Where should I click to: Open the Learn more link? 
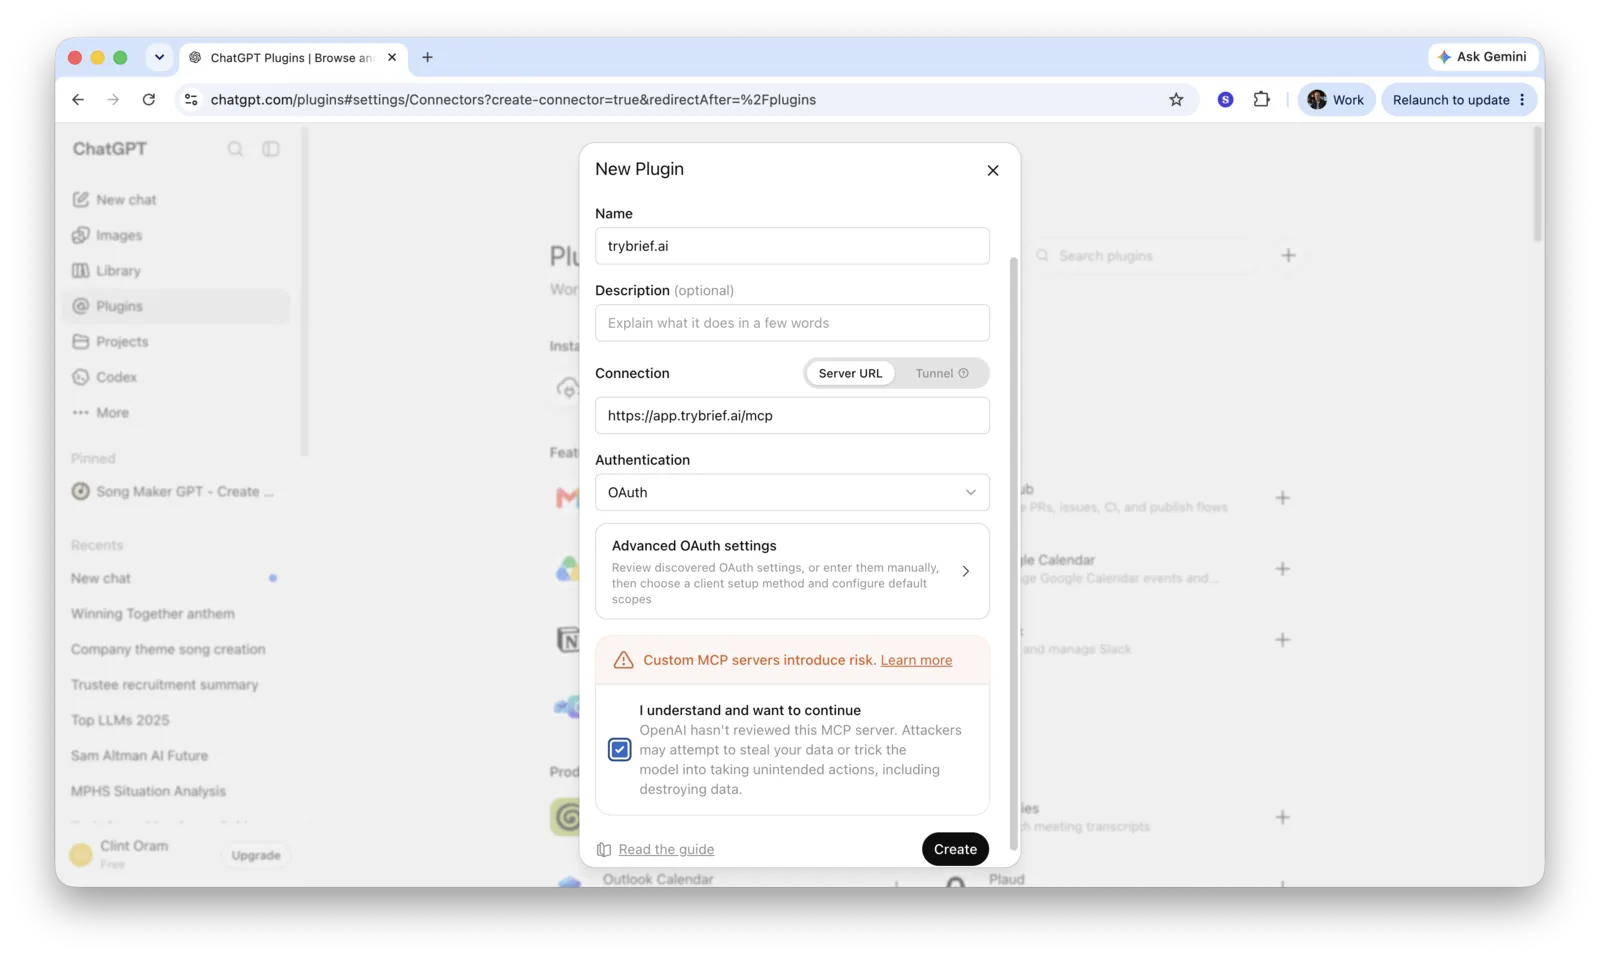[916, 660]
